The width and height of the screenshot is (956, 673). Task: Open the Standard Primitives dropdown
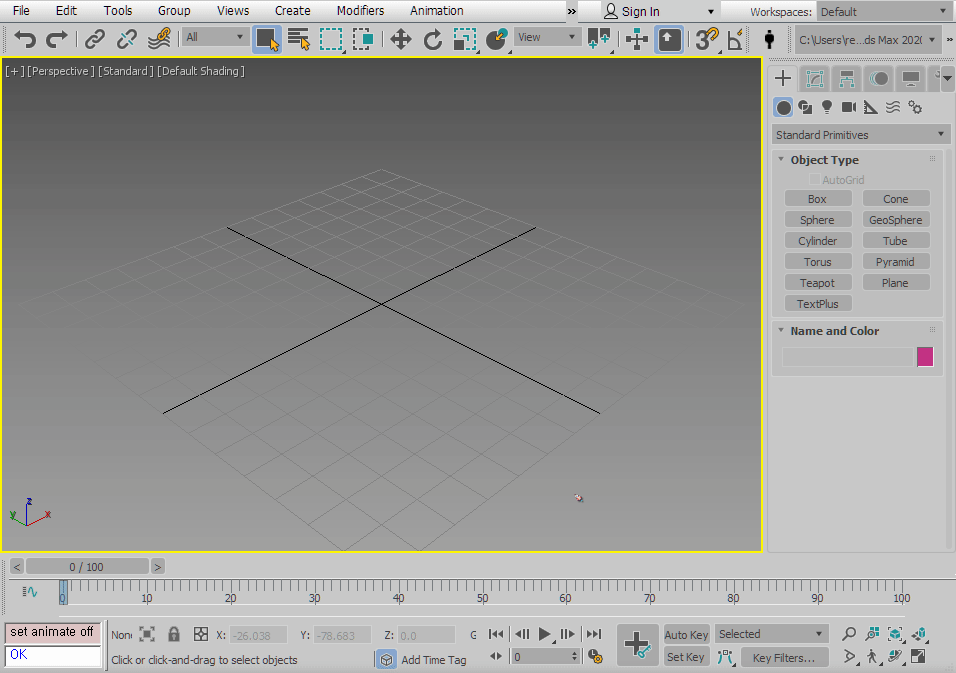(x=860, y=135)
